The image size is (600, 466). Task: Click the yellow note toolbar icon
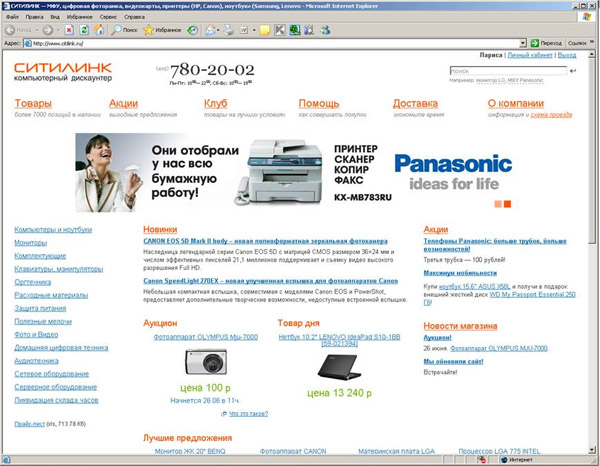(x=264, y=30)
